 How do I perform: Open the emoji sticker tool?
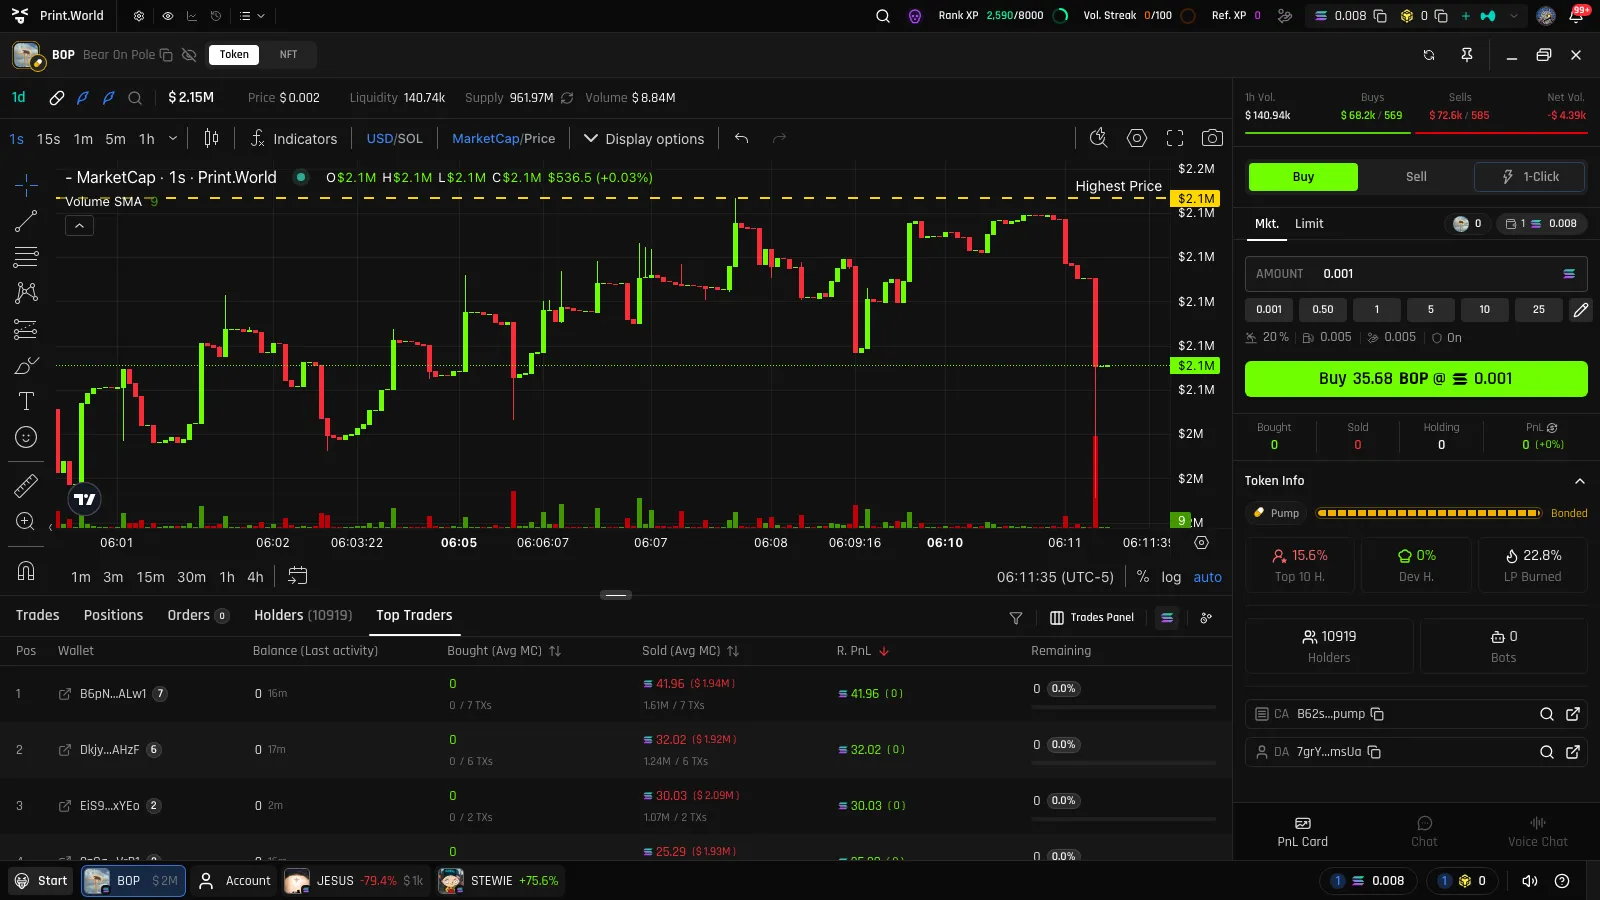[x=26, y=437]
